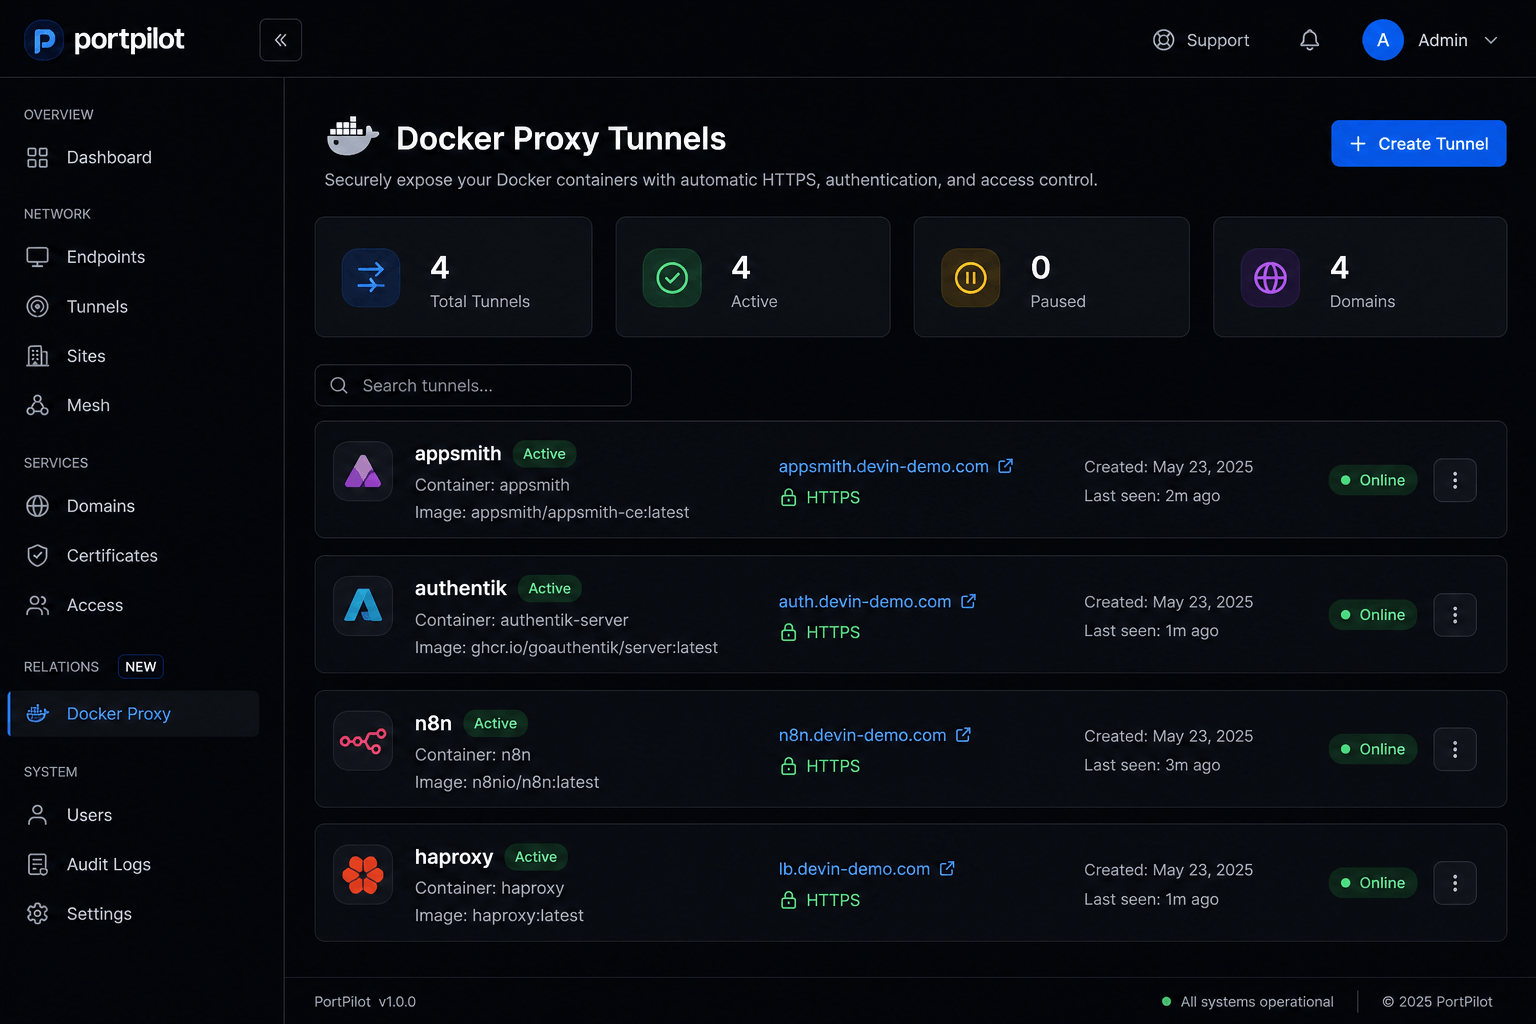Expand the Admin account dropdown chevron
Image resolution: width=1536 pixels, height=1024 pixels.
tap(1491, 40)
